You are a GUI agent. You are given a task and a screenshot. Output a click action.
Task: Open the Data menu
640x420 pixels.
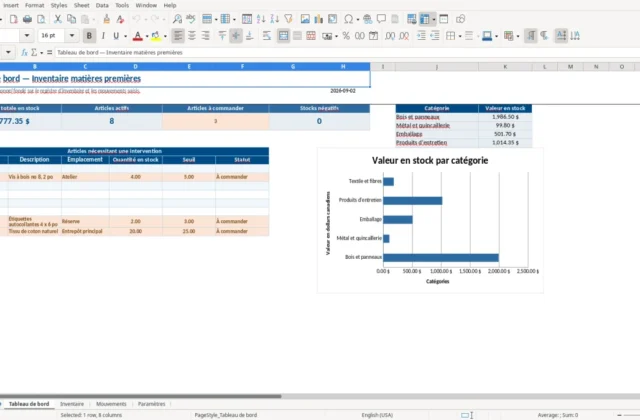point(102,5)
